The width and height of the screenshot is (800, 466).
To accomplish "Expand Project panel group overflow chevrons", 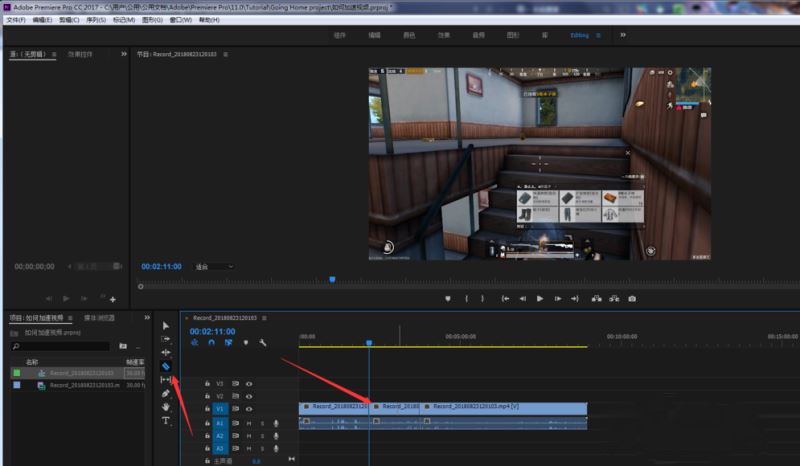I will coord(147,317).
